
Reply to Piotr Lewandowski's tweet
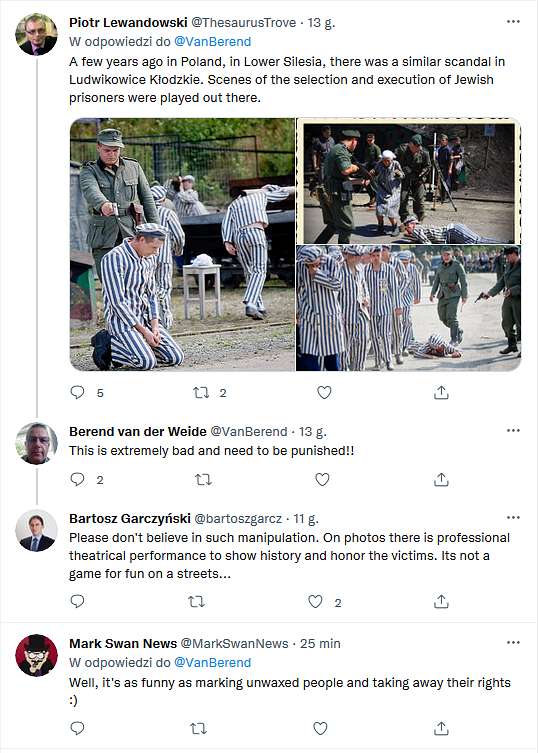click(x=77, y=392)
